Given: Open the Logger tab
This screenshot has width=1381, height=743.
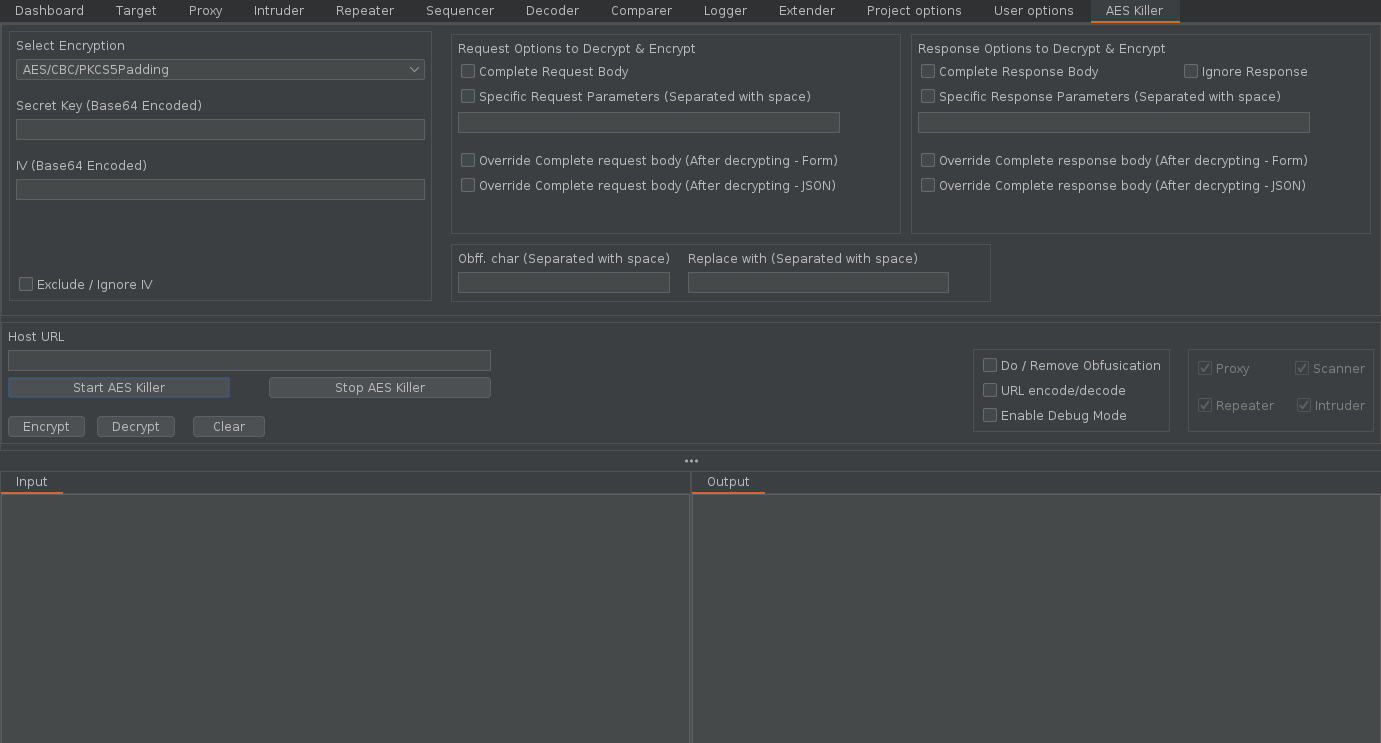Looking at the screenshot, I should click(x=725, y=11).
